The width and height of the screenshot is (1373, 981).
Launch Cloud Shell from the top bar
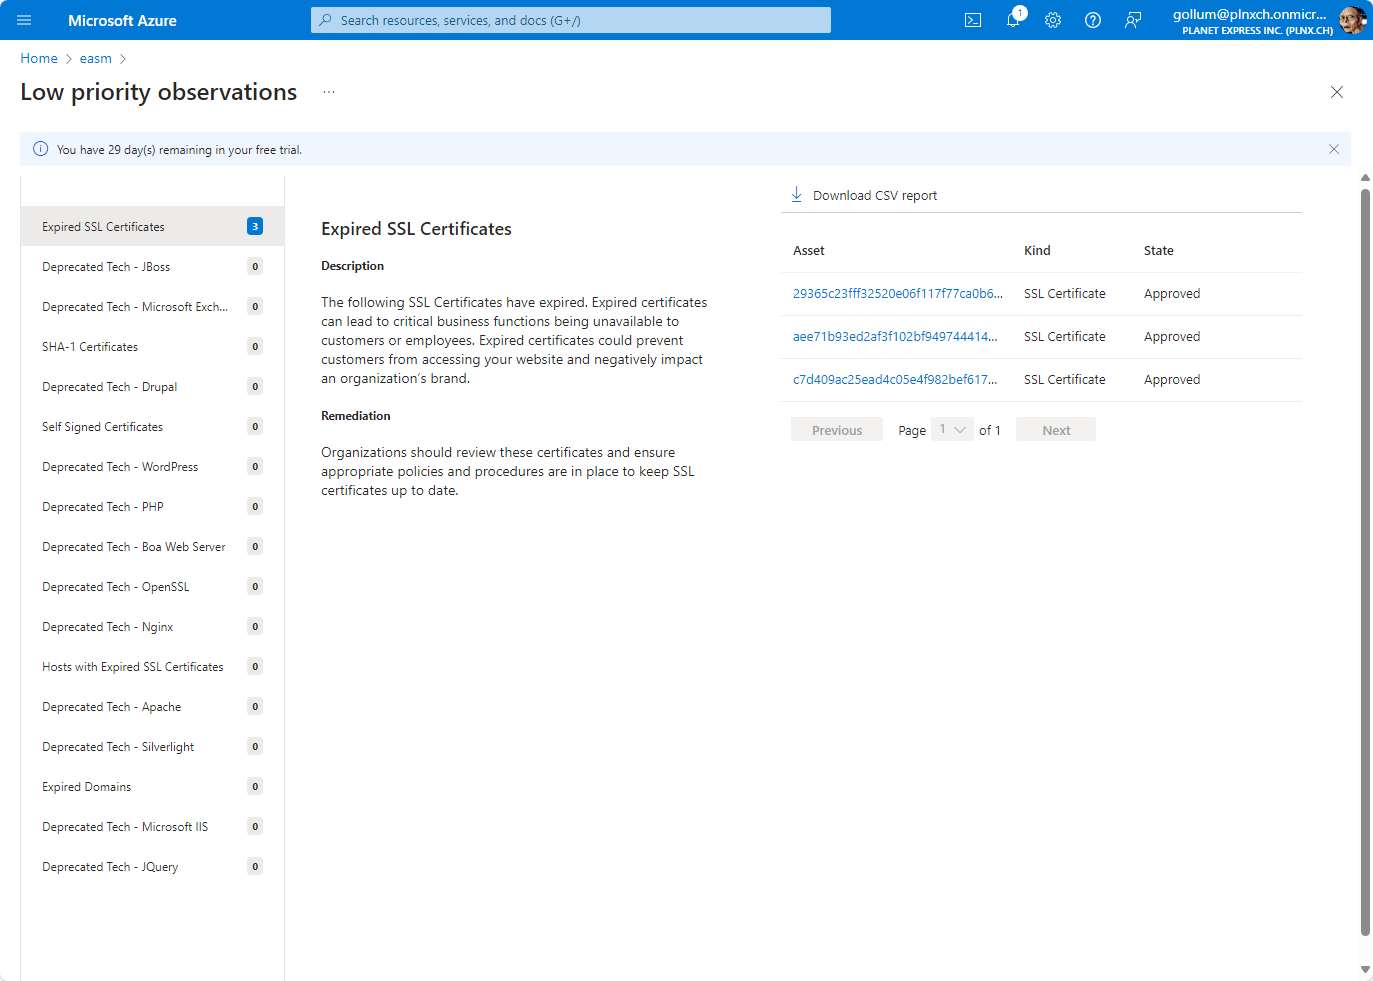(972, 19)
